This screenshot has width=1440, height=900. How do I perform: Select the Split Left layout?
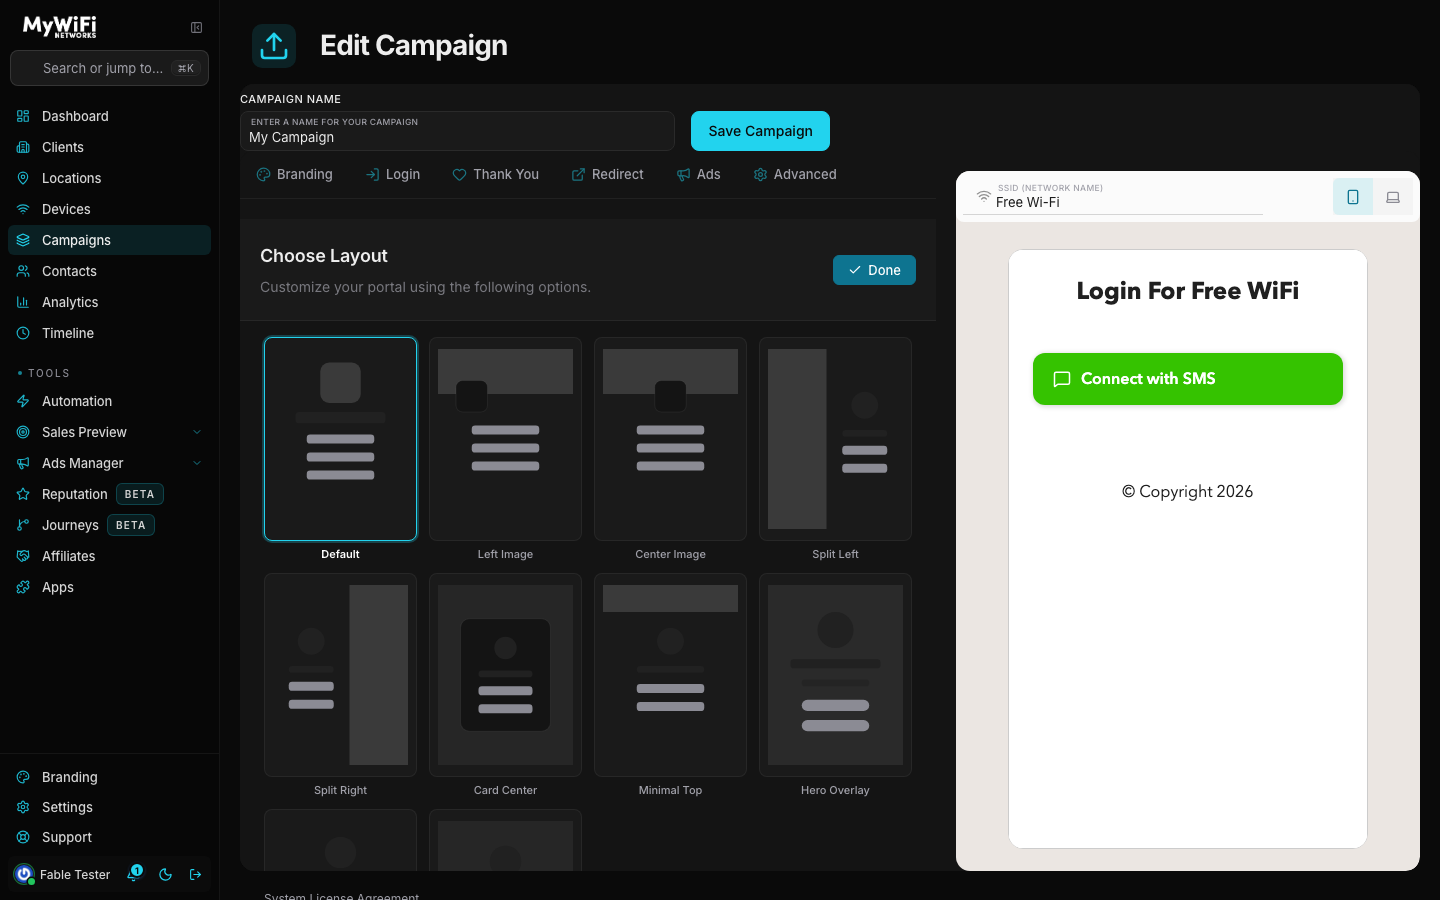click(835, 439)
